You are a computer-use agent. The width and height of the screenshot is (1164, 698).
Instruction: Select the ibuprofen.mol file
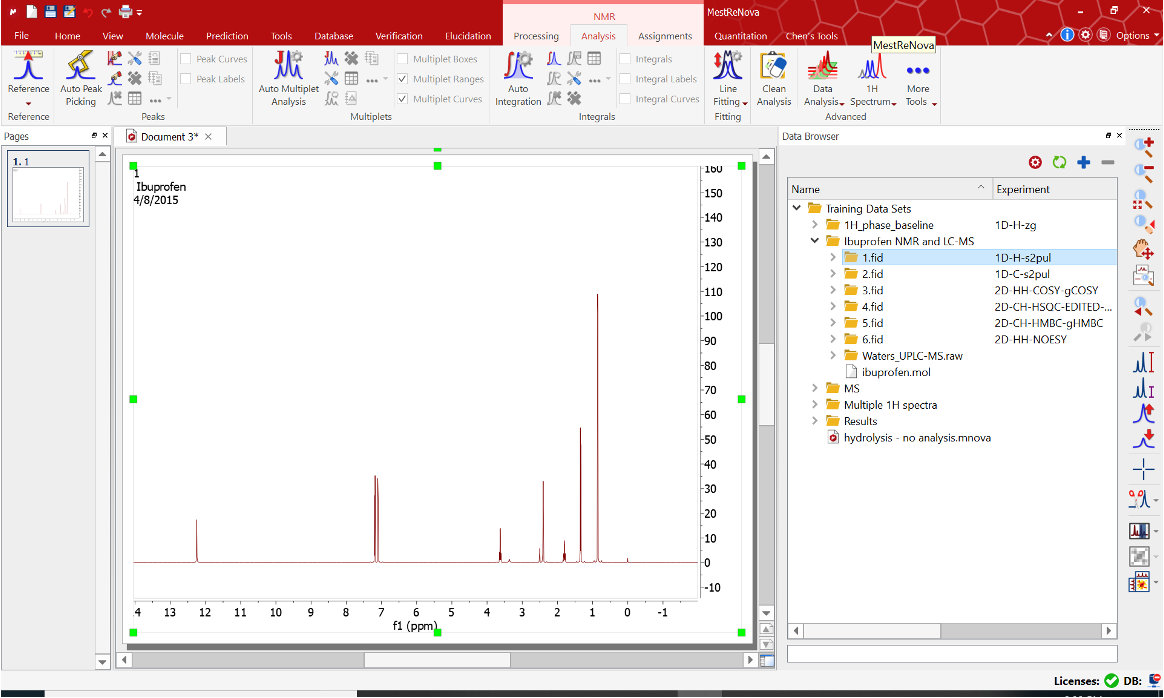895,372
